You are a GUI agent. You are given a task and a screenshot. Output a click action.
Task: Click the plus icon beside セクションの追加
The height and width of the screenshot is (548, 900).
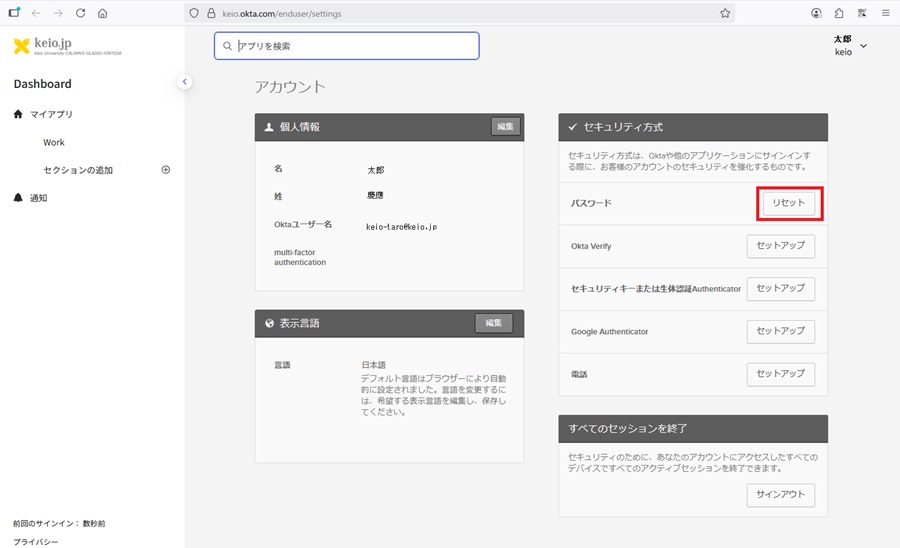tap(166, 170)
